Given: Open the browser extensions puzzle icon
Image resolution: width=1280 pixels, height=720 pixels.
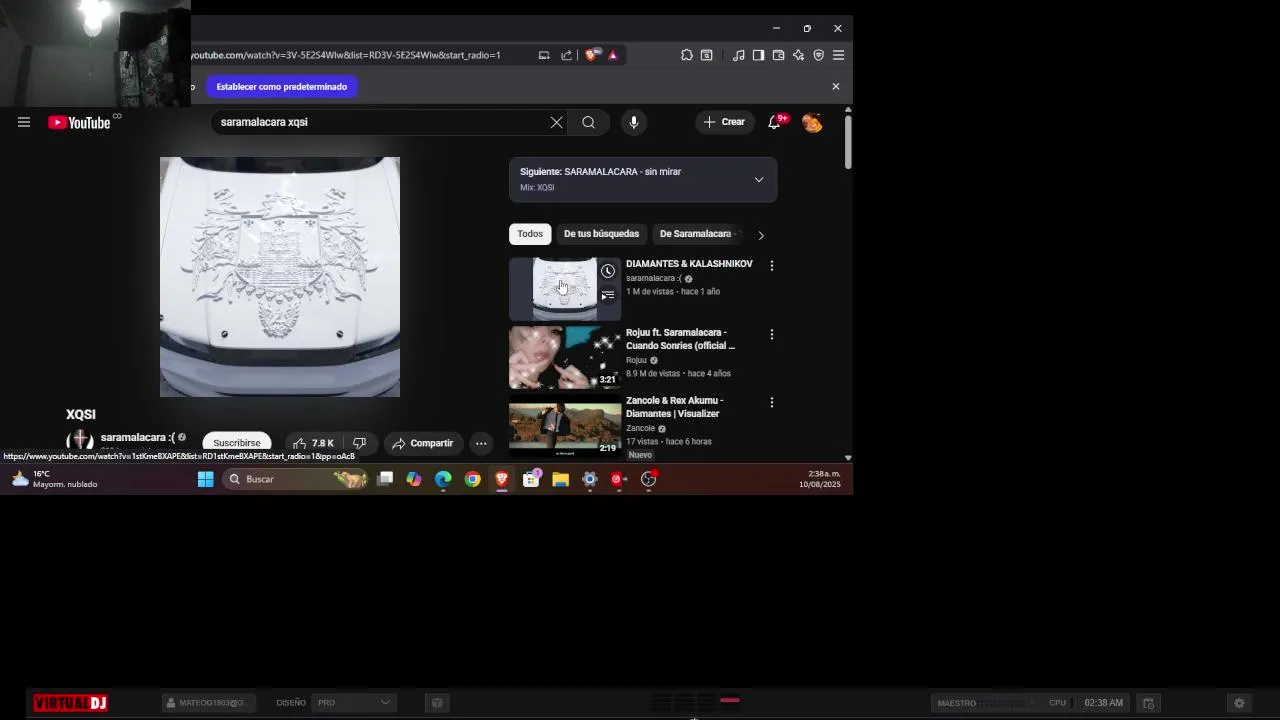Looking at the screenshot, I should (x=686, y=55).
